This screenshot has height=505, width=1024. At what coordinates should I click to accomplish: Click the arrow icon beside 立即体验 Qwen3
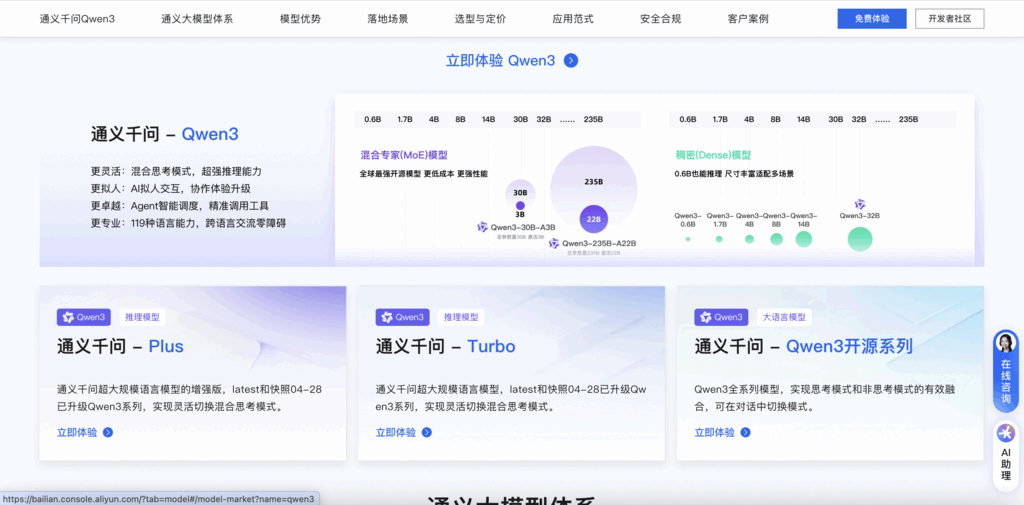pyautogui.click(x=571, y=61)
